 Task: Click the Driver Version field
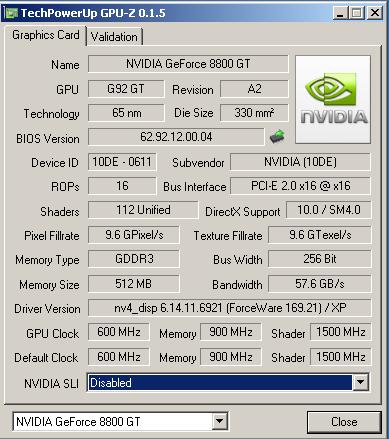pyautogui.click(x=229, y=308)
